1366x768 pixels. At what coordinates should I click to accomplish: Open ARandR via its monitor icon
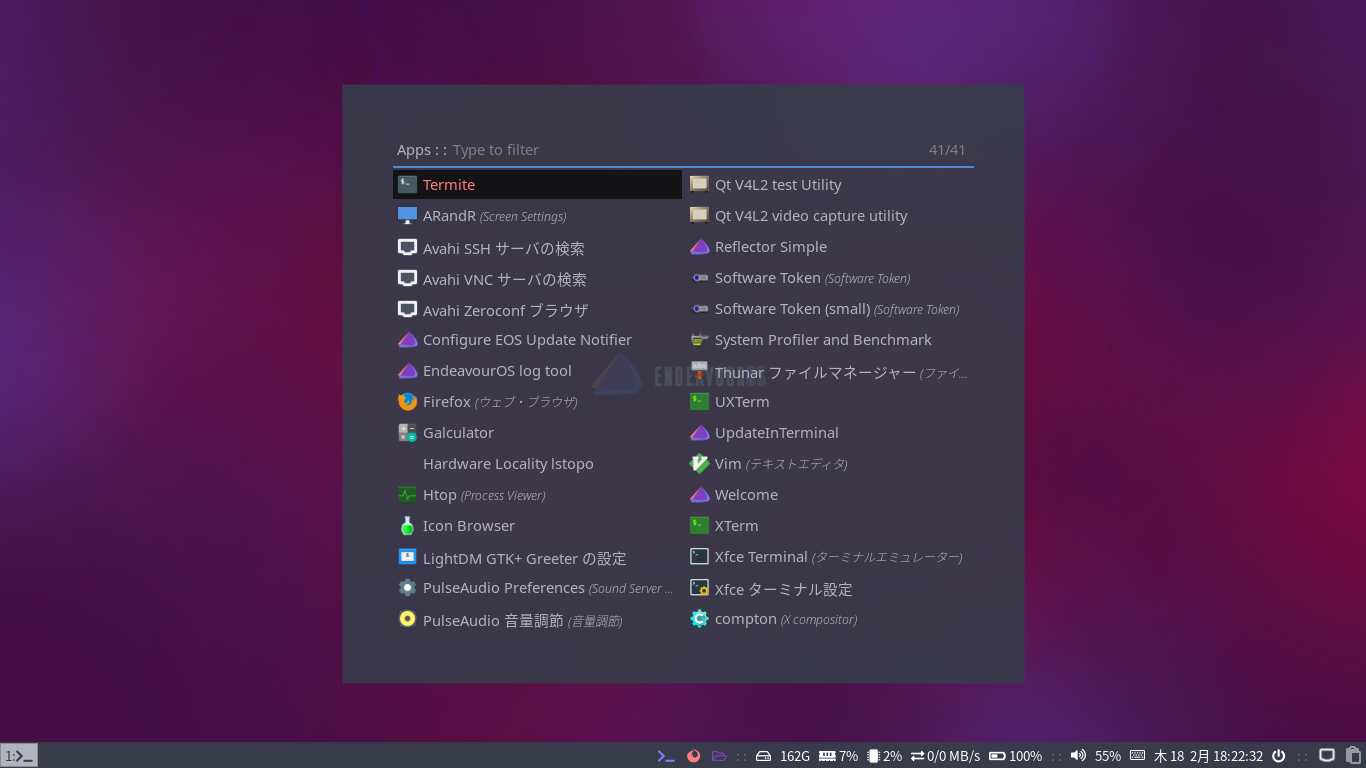(x=407, y=215)
